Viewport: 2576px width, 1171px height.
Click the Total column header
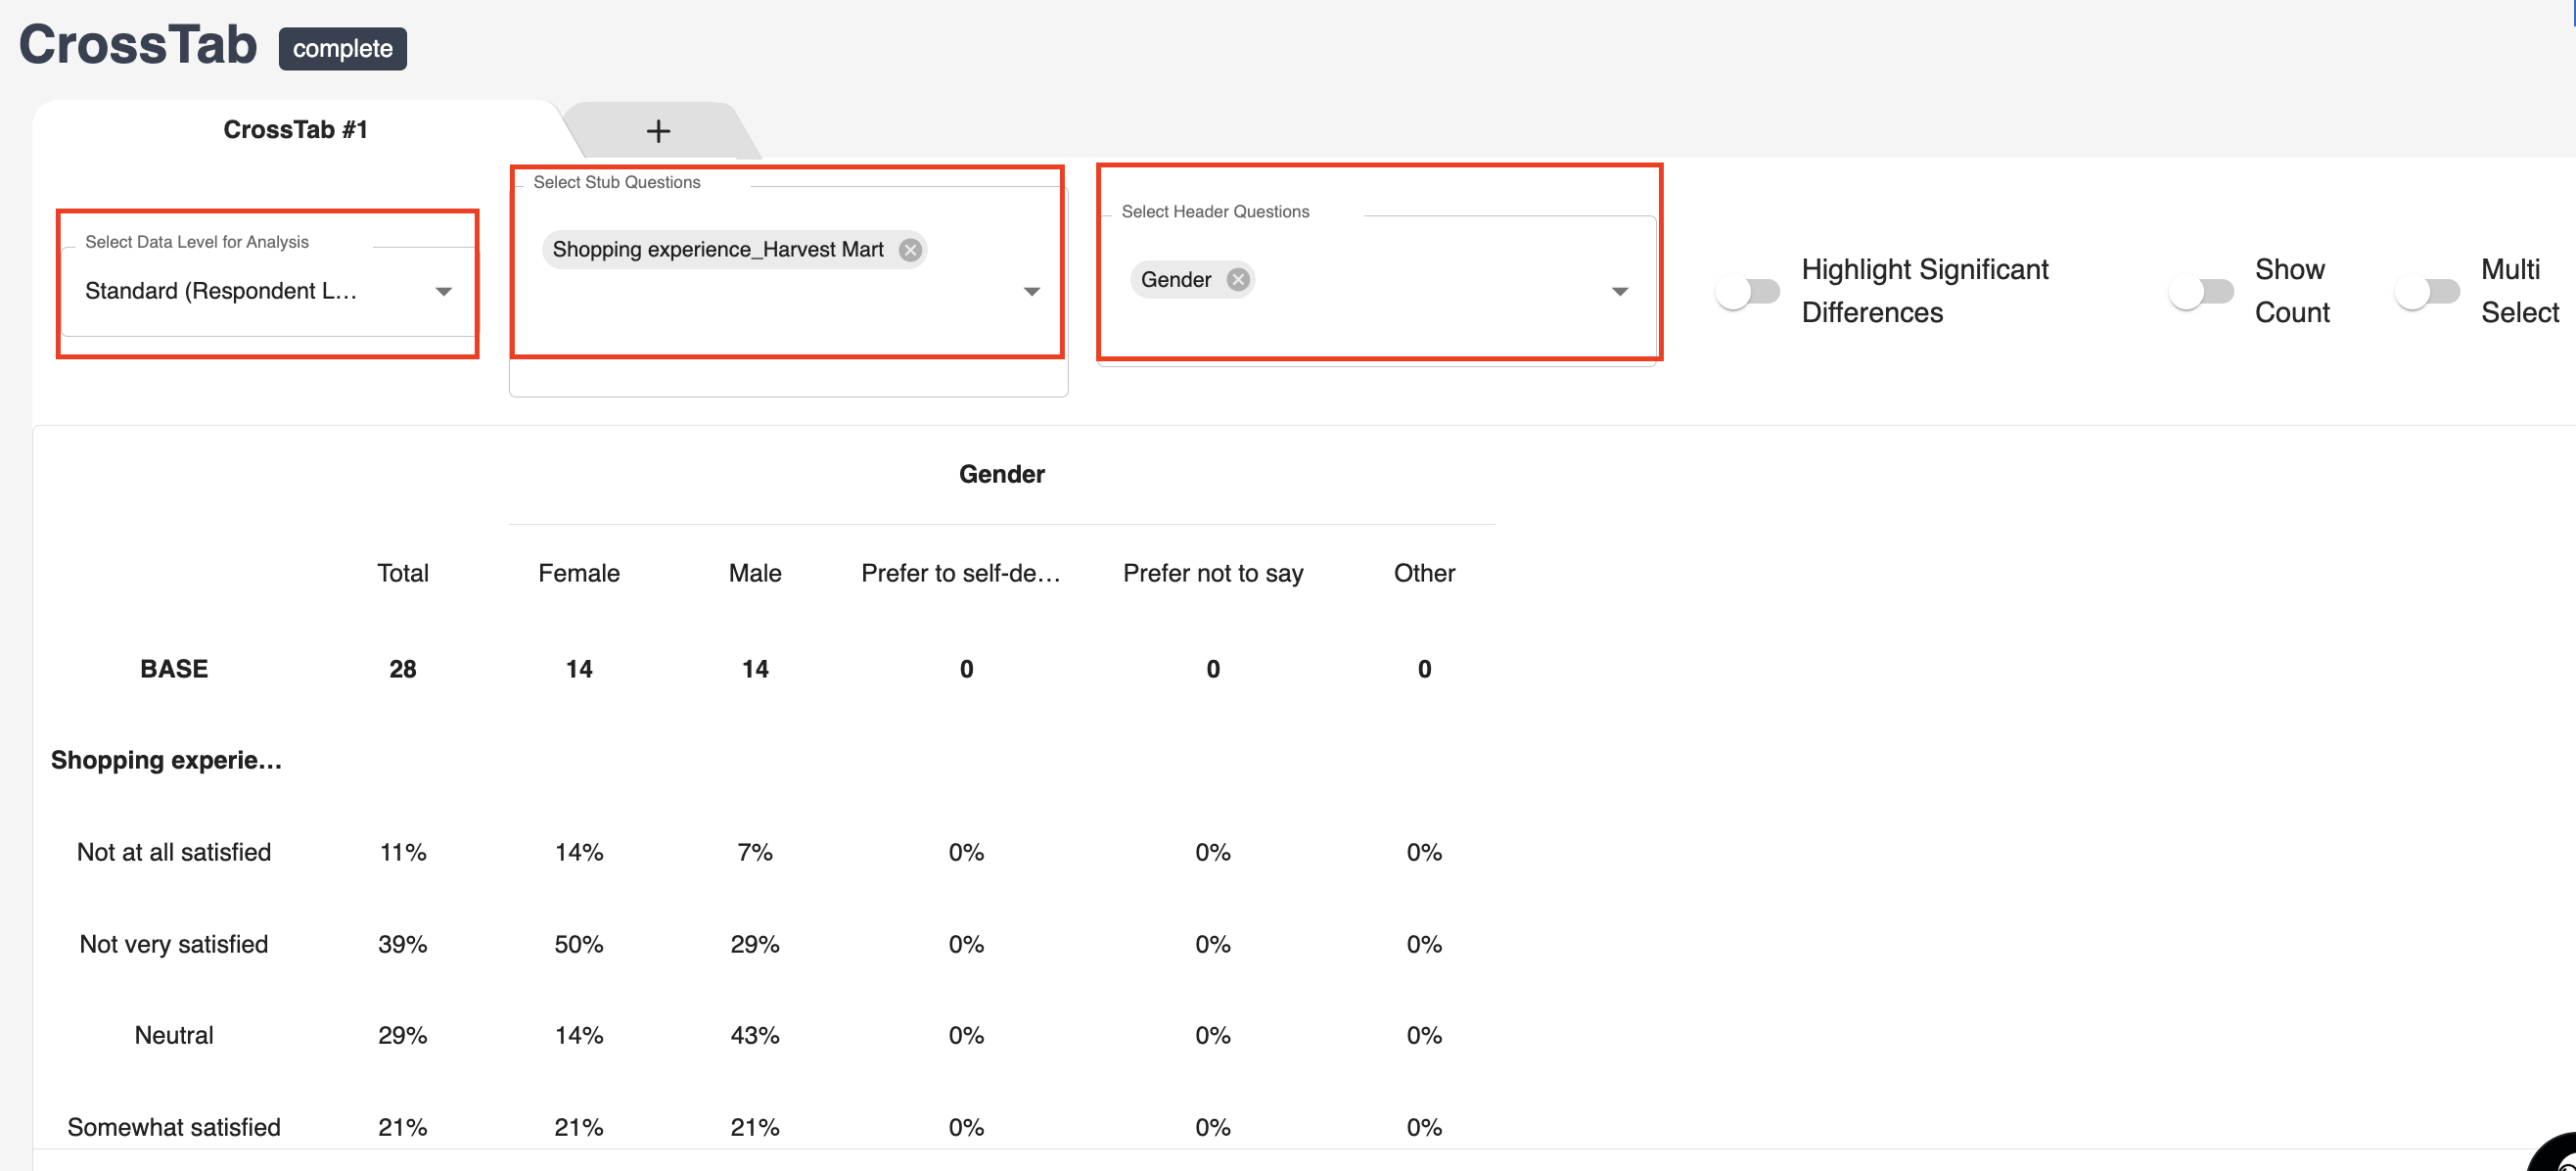click(402, 573)
